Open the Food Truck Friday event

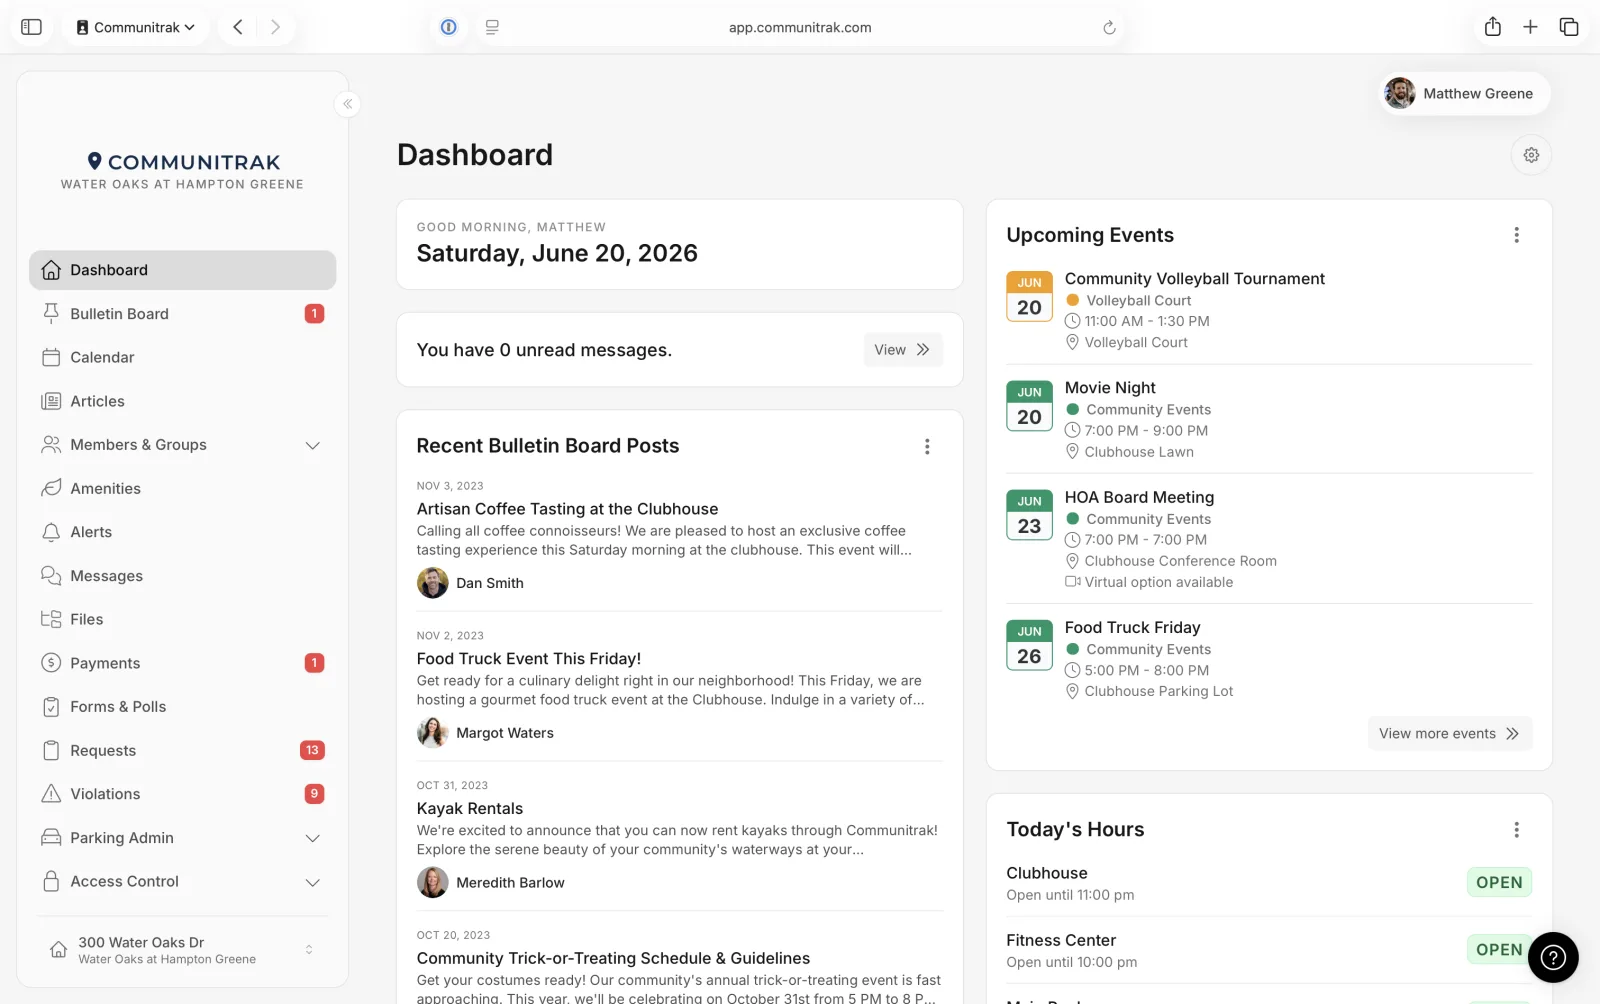[1132, 628]
